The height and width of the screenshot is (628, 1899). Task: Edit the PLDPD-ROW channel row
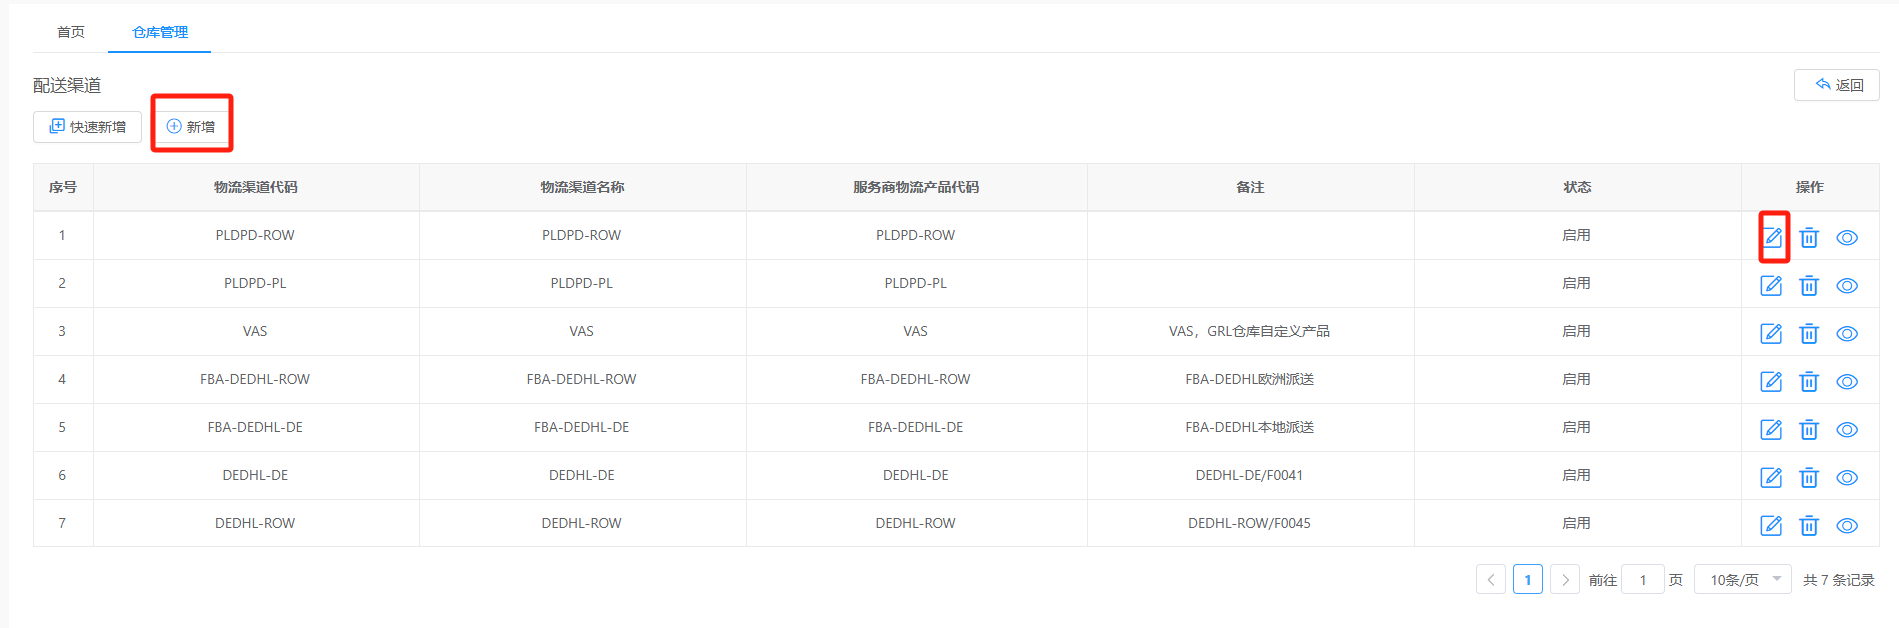click(1771, 238)
